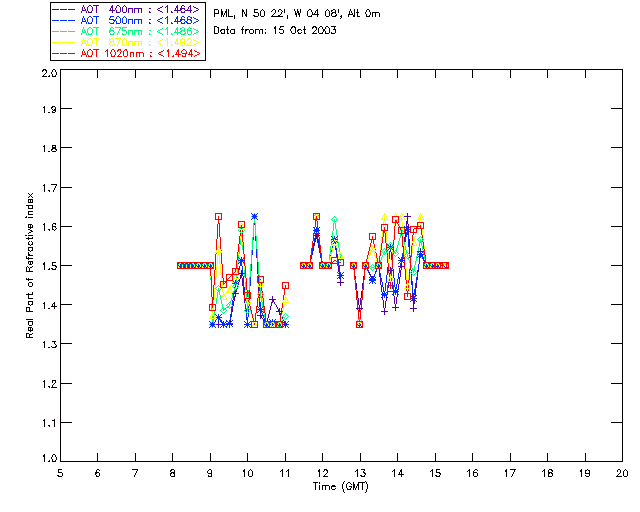Click the 7 x-axis tick label

pyautogui.click(x=135, y=473)
